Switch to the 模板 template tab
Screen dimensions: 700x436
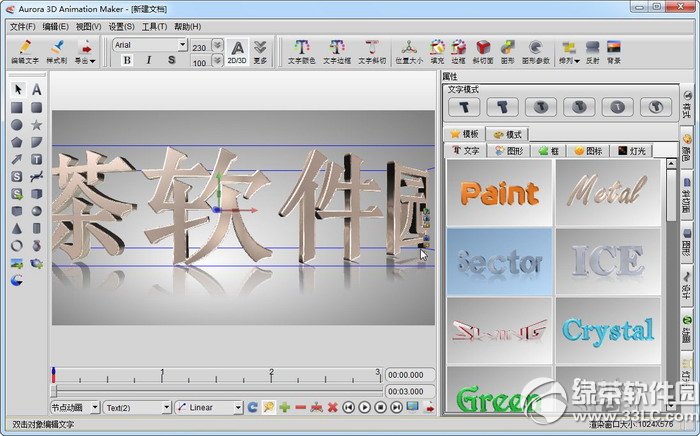[x=464, y=134]
